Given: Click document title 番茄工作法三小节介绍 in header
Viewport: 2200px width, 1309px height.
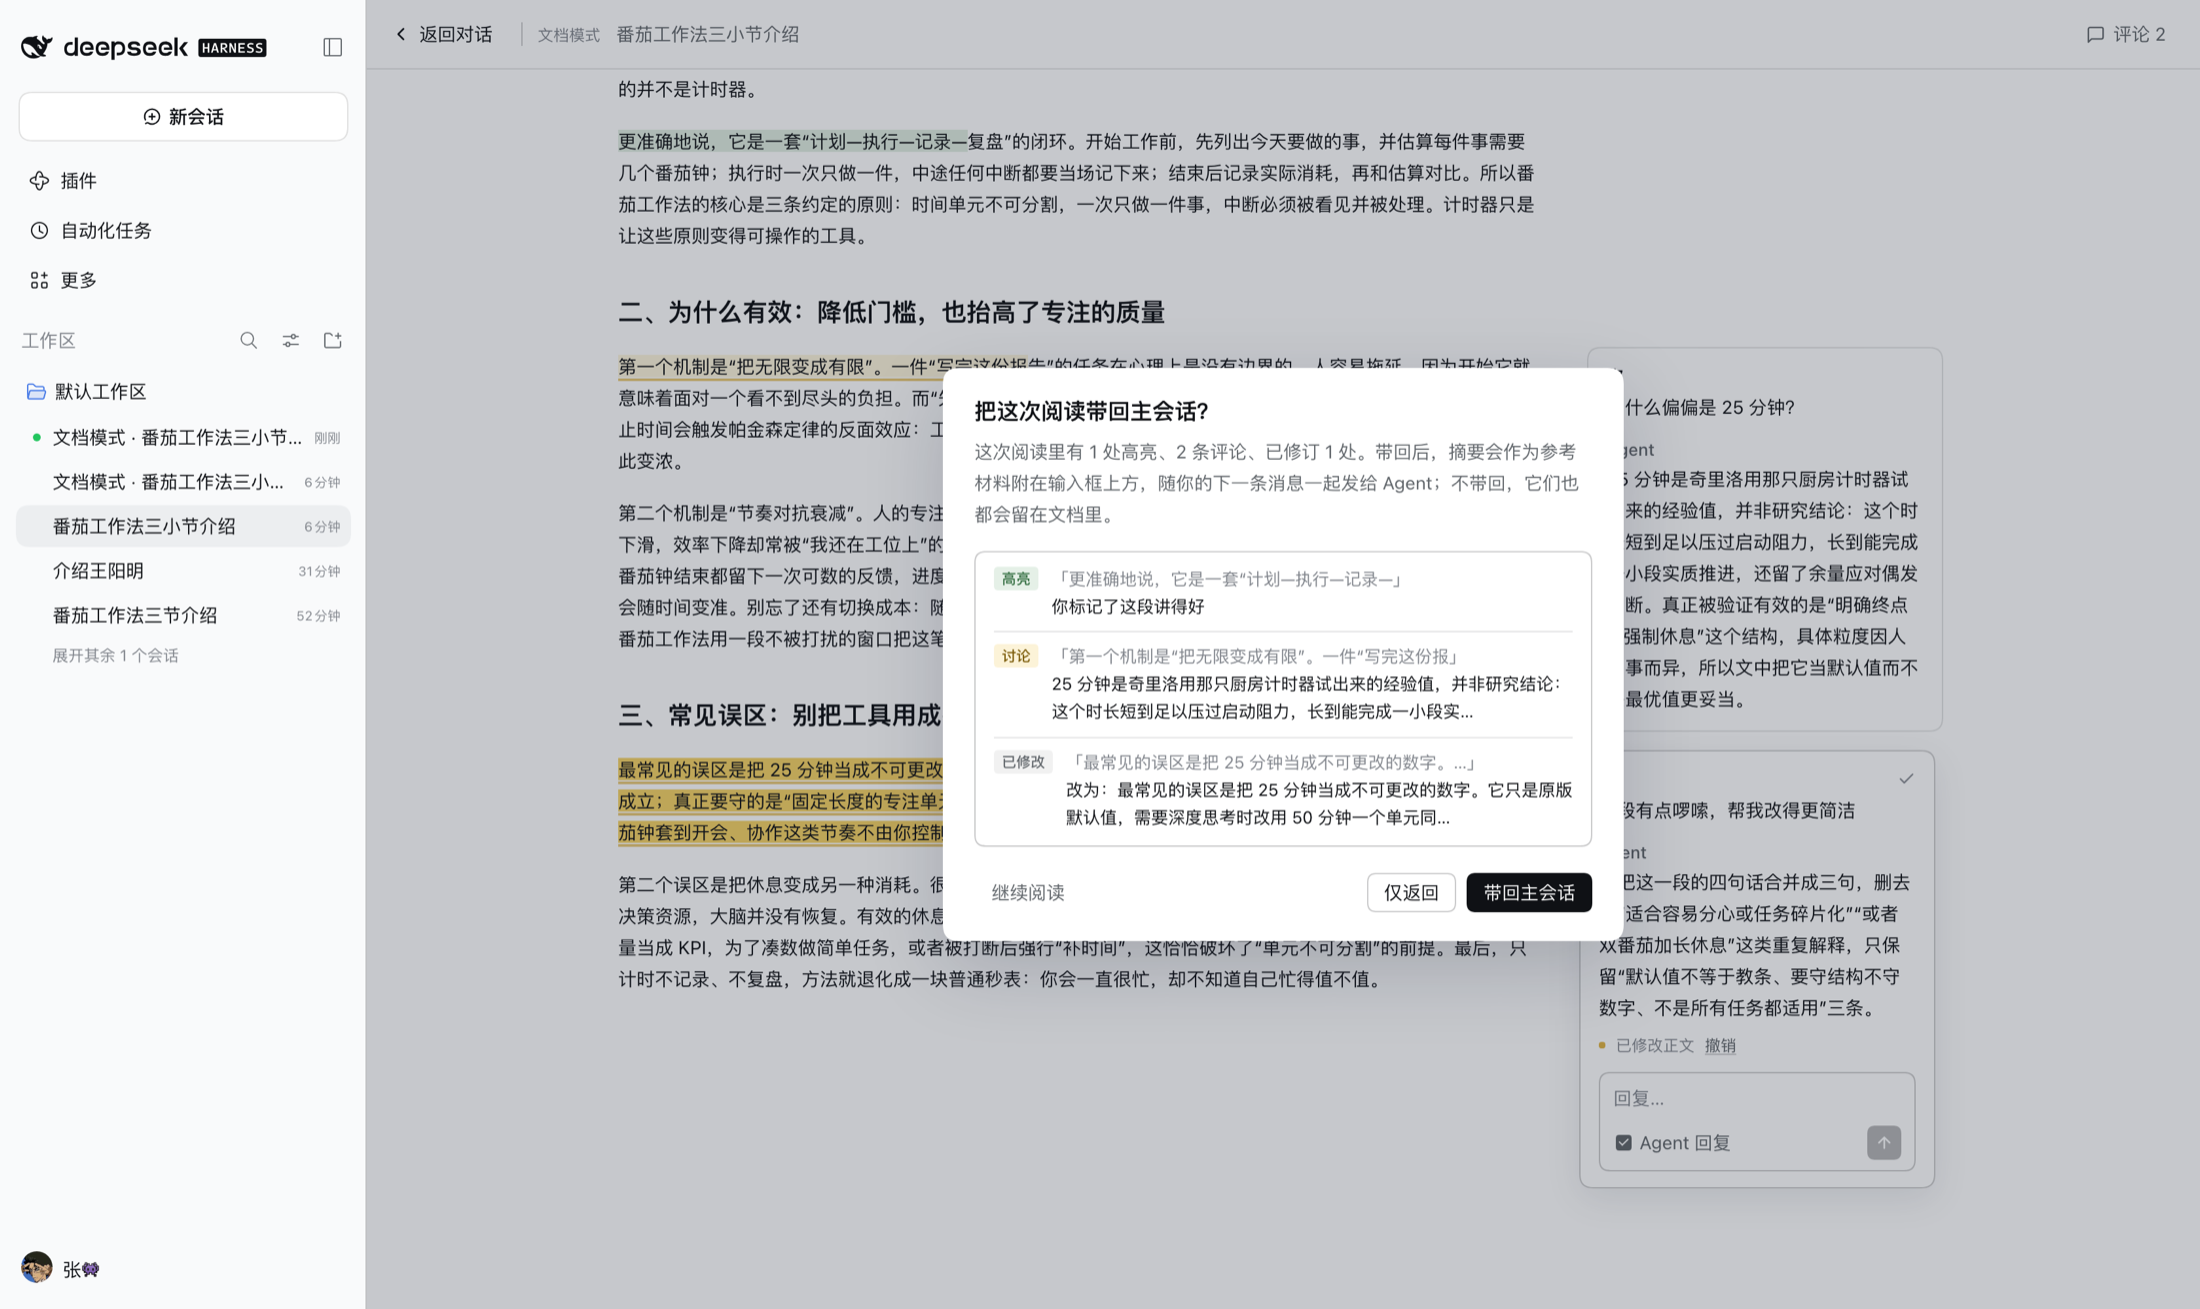Looking at the screenshot, I should 708,35.
